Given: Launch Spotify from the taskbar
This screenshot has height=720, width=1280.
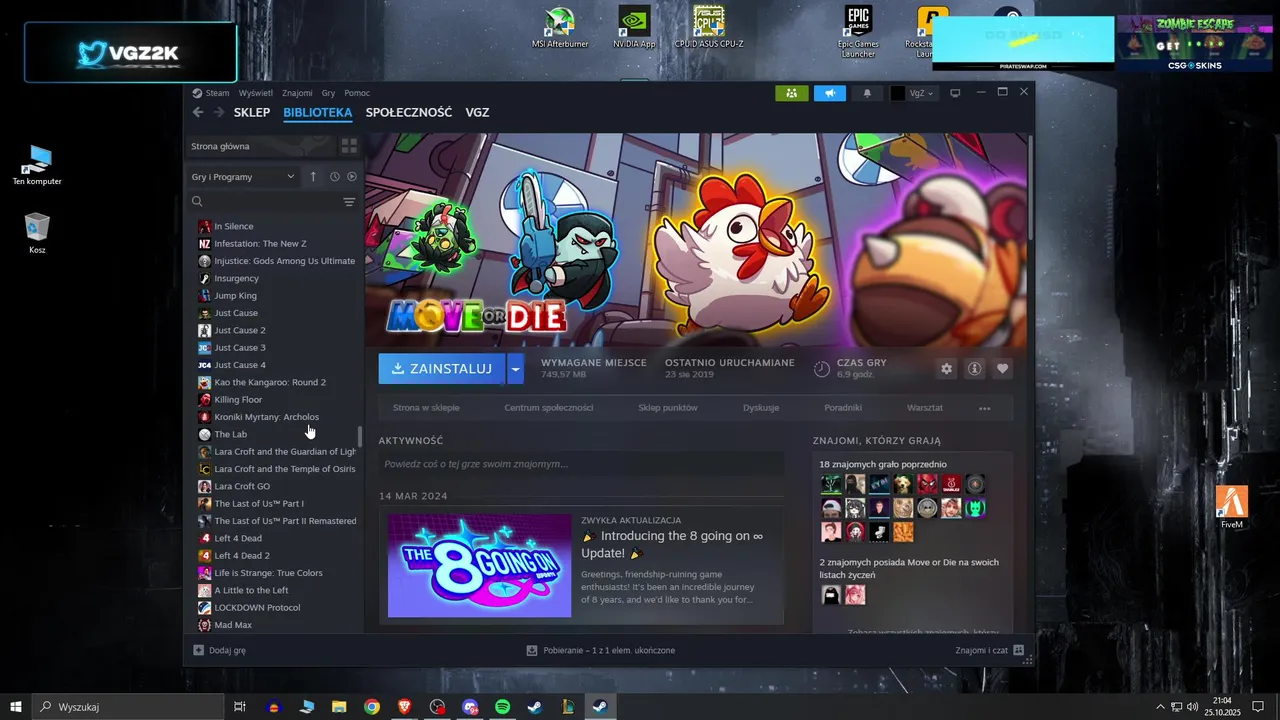Looking at the screenshot, I should (503, 707).
